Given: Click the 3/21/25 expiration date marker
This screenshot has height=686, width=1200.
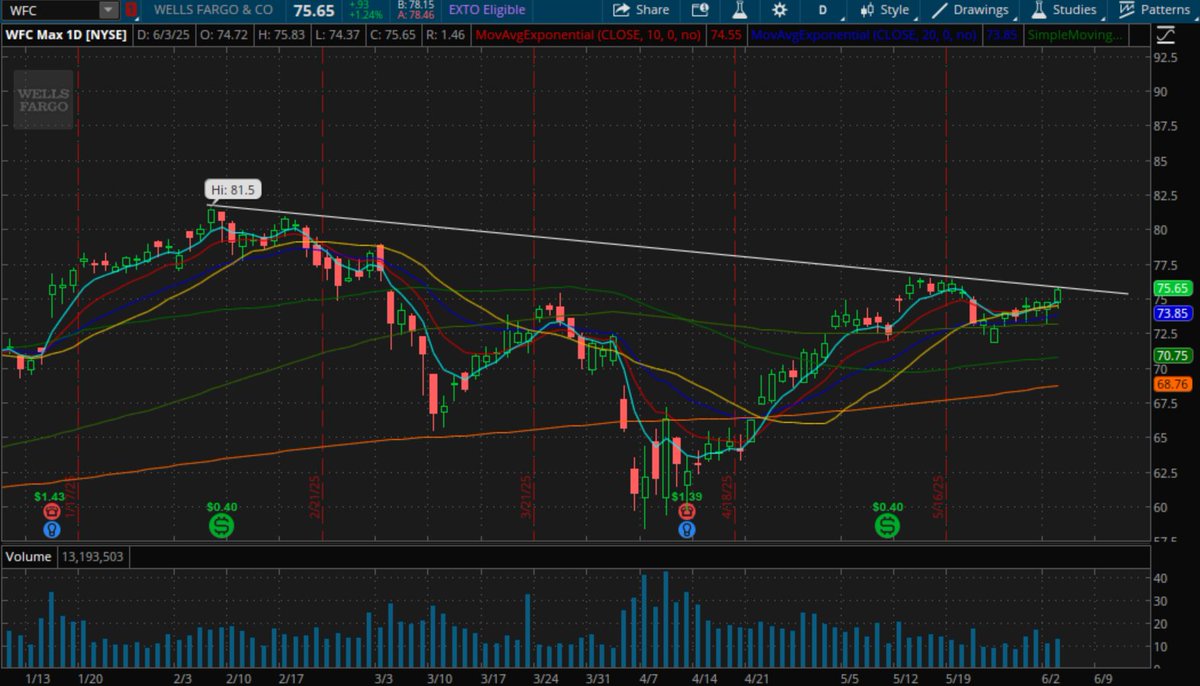Looking at the screenshot, I should point(525,497).
